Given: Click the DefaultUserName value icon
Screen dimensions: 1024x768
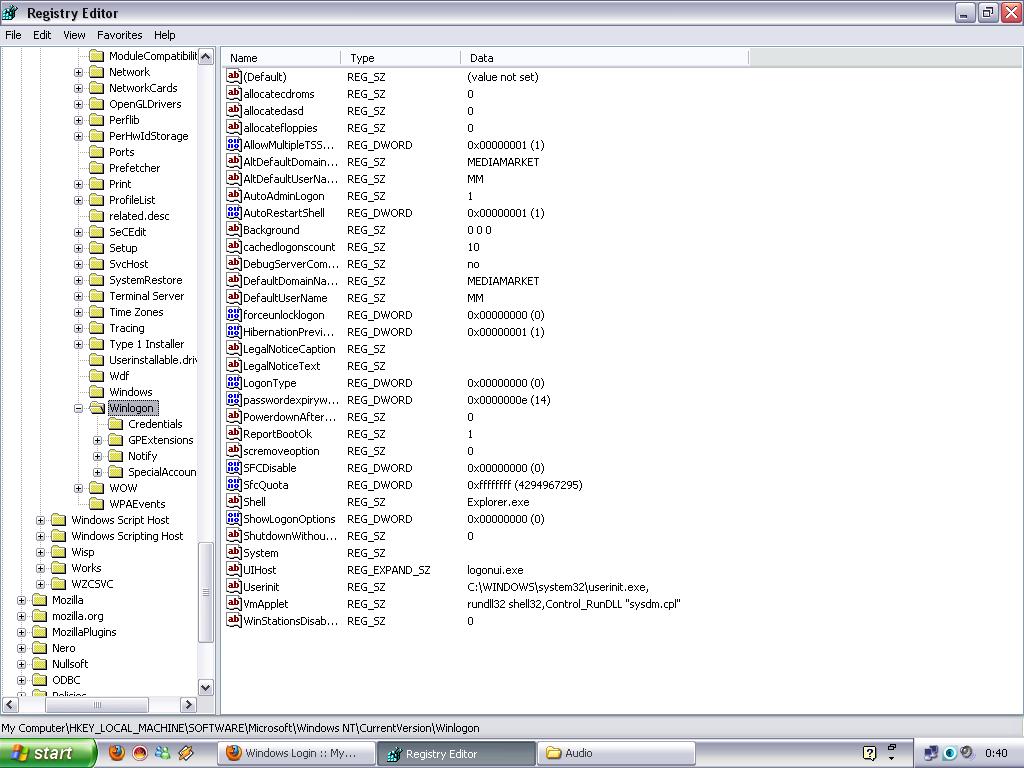Looking at the screenshot, I should (234, 298).
